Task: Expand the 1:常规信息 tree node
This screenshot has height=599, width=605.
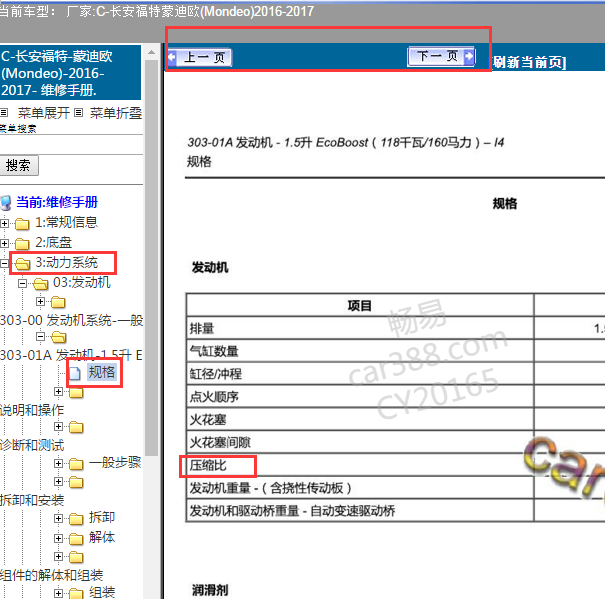Action: pos(4,223)
